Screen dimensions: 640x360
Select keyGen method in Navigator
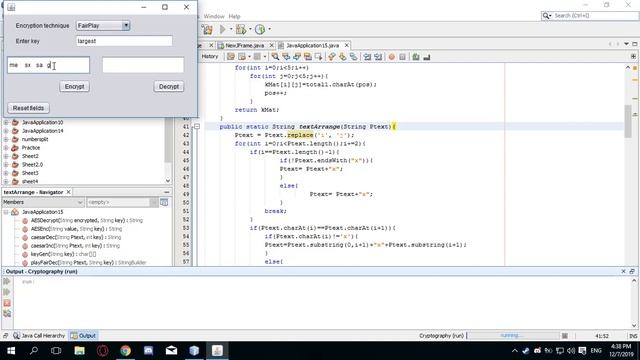tap(63, 254)
